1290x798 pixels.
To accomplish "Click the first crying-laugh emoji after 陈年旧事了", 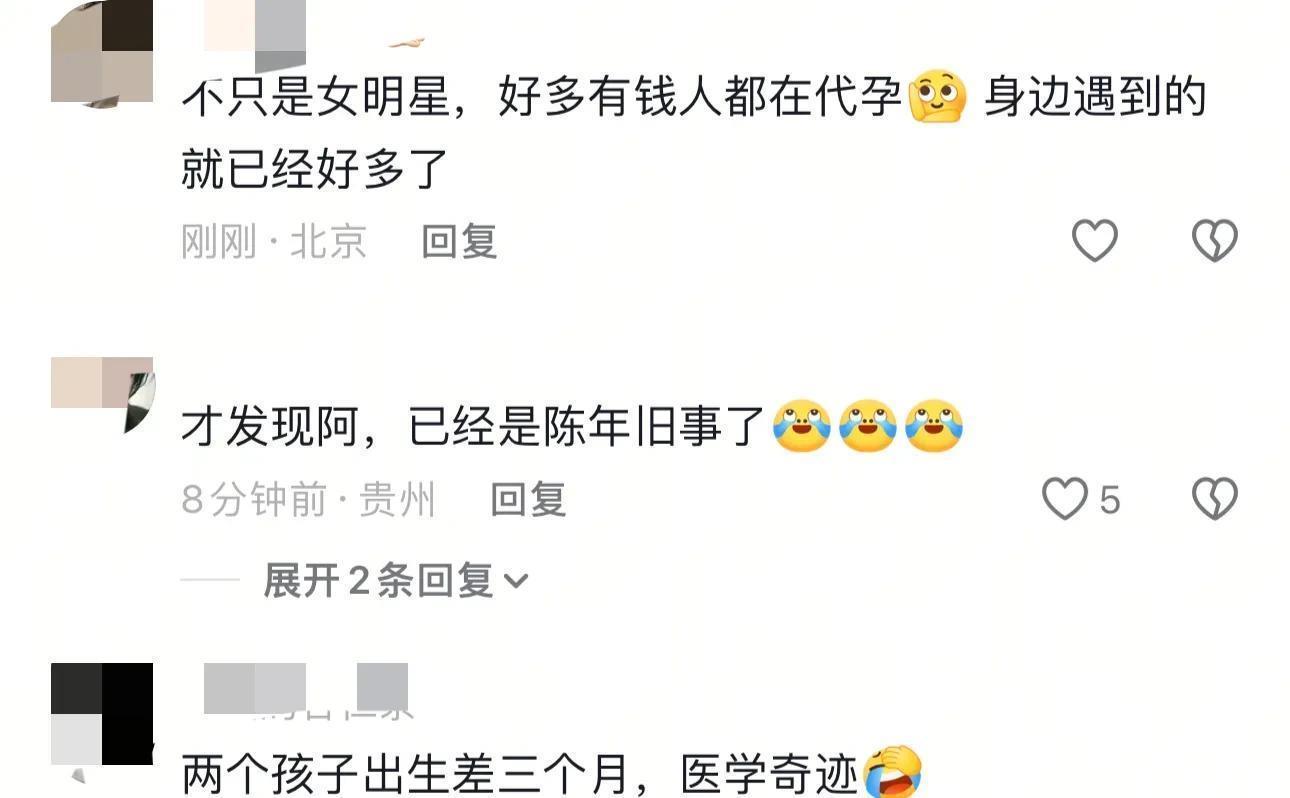I will 802,427.
